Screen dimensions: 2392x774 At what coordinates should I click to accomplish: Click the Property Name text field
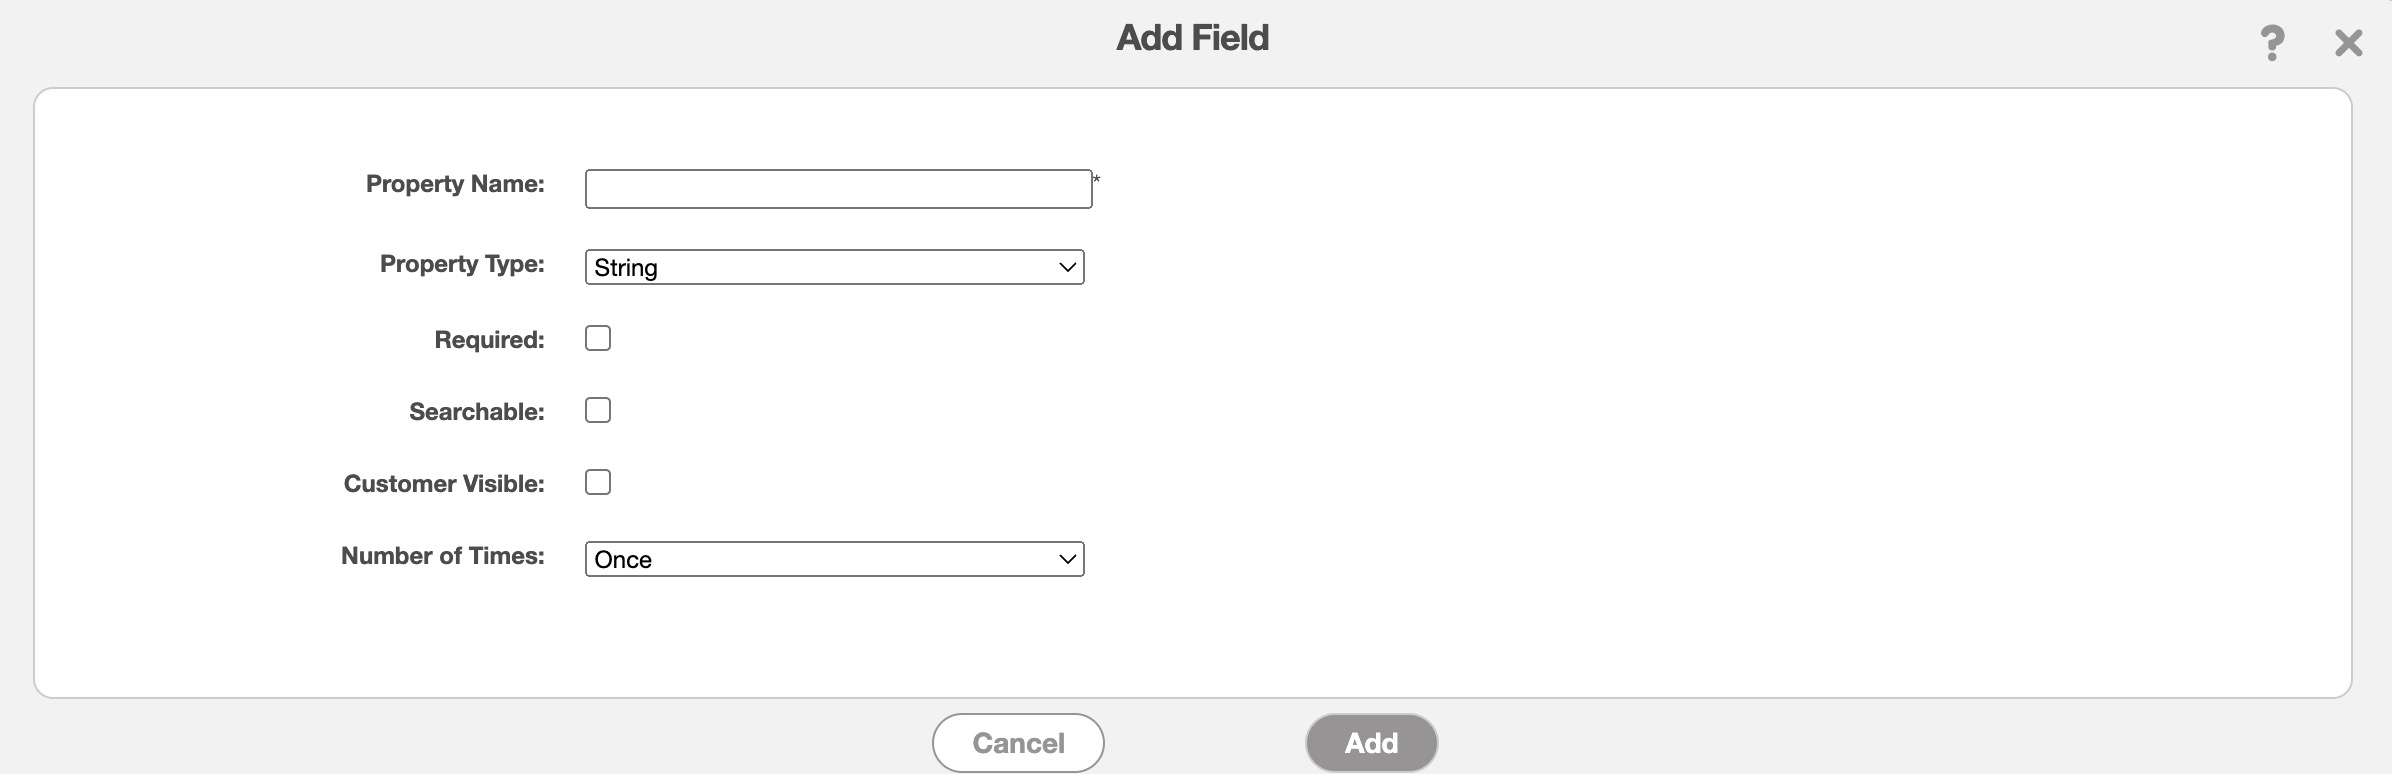(x=838, y=189)
